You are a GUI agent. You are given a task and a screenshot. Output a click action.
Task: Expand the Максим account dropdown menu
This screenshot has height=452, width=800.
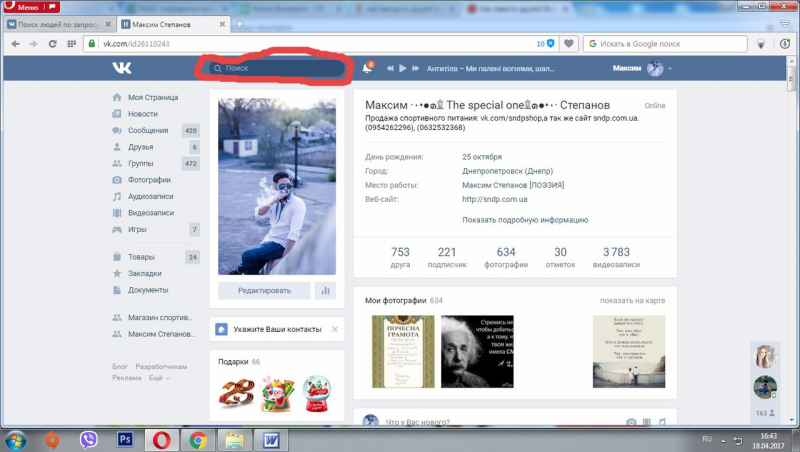[643, 68]
